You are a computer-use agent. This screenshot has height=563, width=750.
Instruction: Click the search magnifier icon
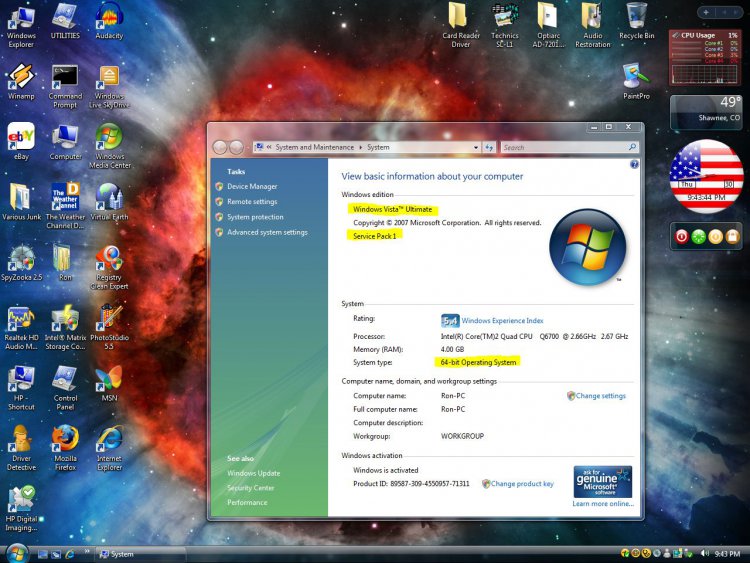click(632, 147)
